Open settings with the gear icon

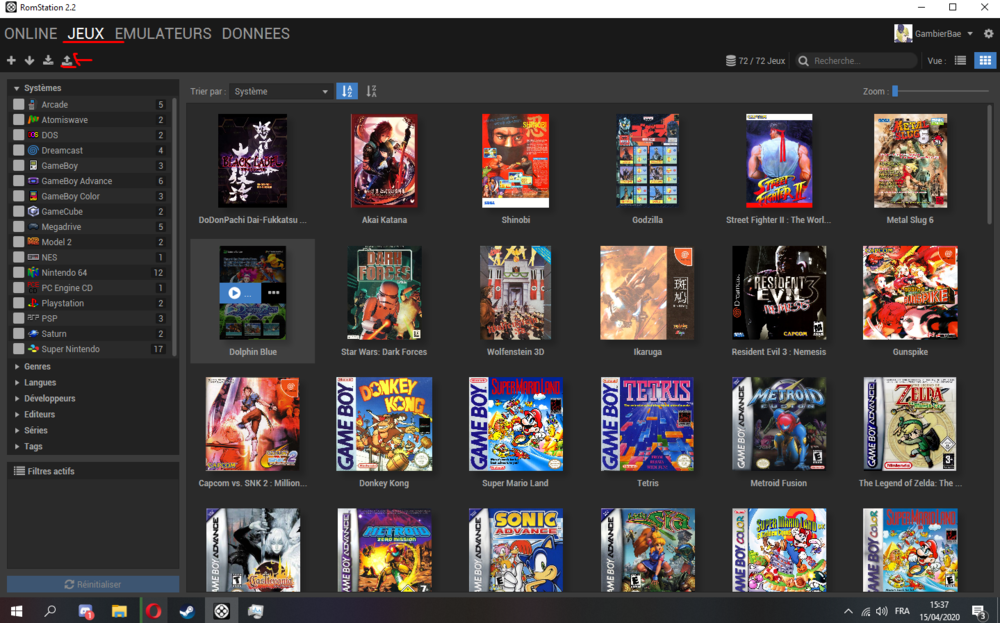click(x=989, y=34)
